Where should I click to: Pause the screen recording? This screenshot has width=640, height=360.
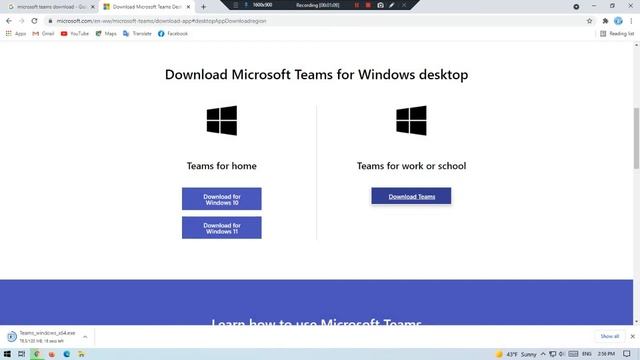pyautogui.click(x=357, y=5)
